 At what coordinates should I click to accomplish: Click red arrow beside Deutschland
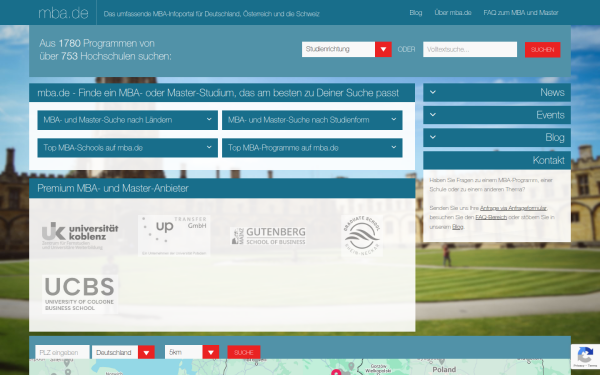coord(146,352)
